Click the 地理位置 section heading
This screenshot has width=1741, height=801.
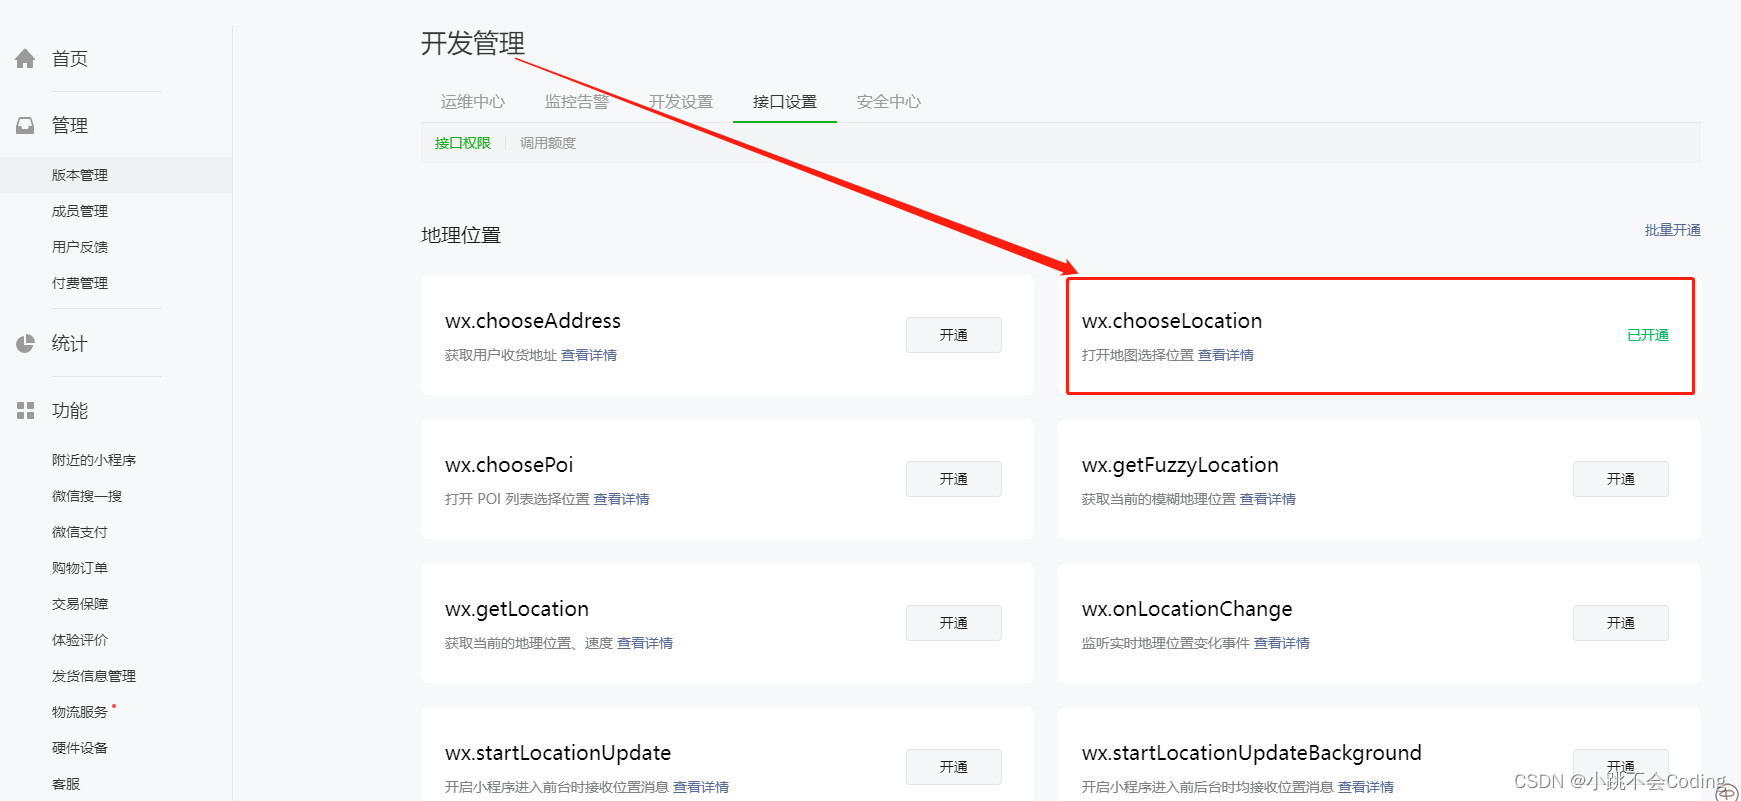click(x=461, y=235)
